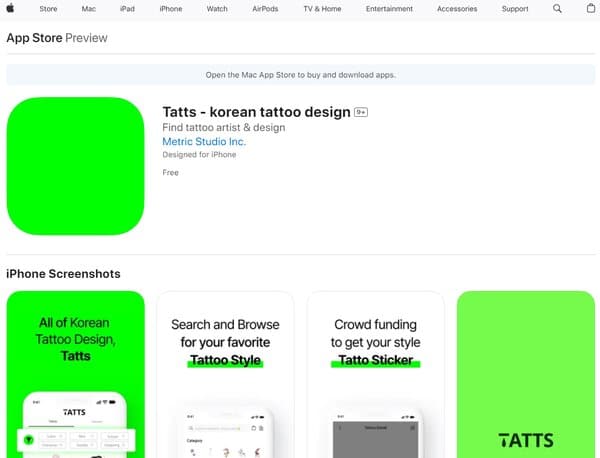
Task: Open the Entertainment menu item
Action: tap(389, 9)
